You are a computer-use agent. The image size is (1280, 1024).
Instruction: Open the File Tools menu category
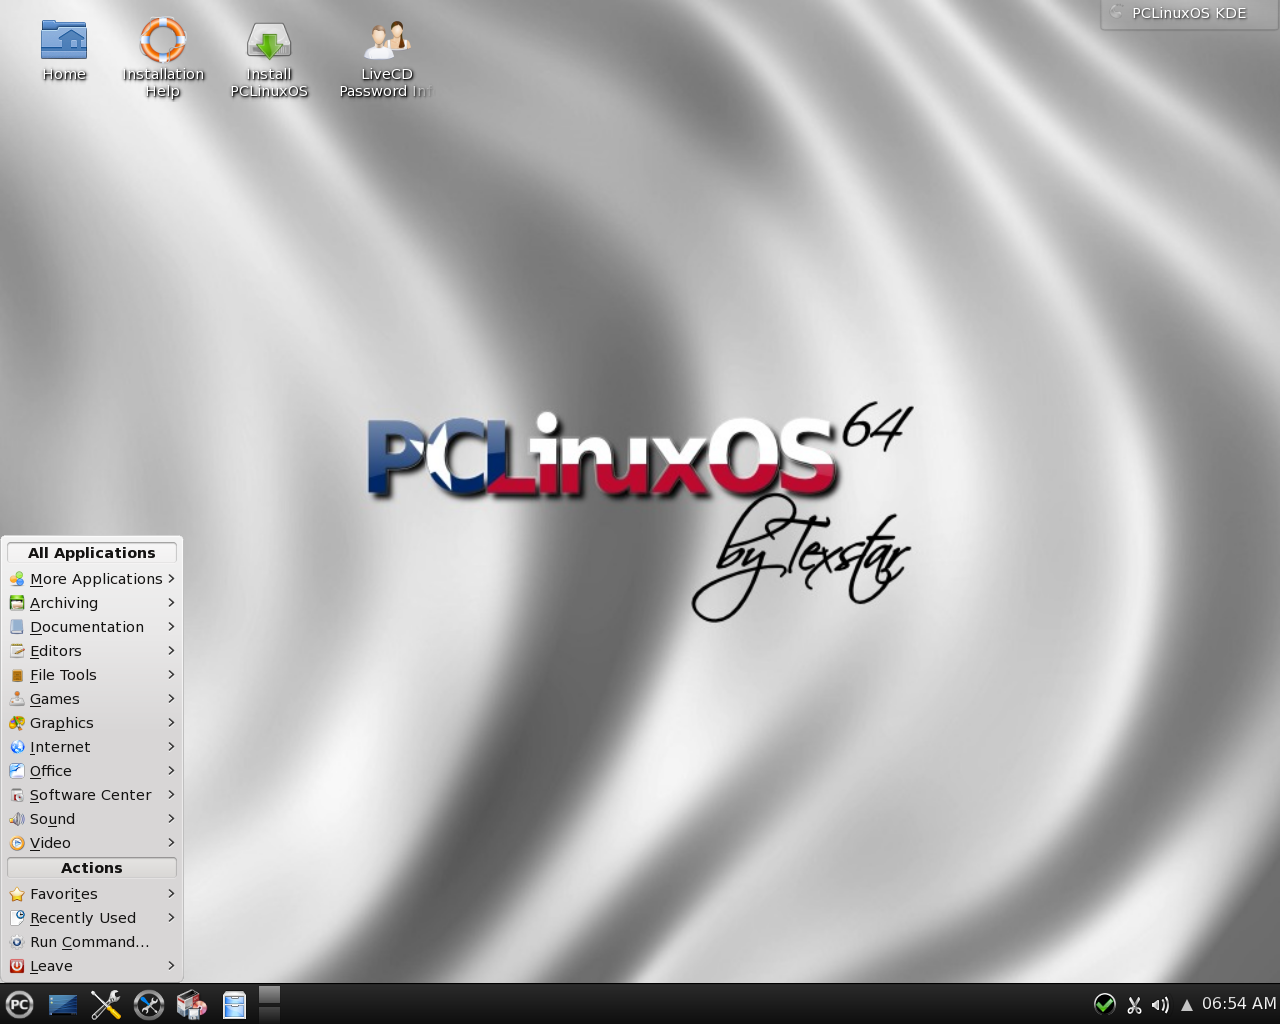tap(92, 675)
